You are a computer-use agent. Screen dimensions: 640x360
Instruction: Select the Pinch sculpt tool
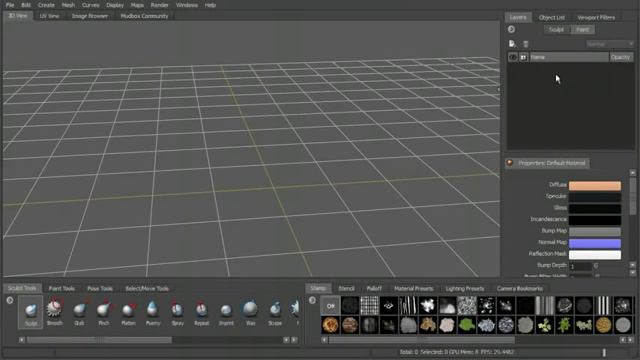pyautogui.click(x=104, y=312)
